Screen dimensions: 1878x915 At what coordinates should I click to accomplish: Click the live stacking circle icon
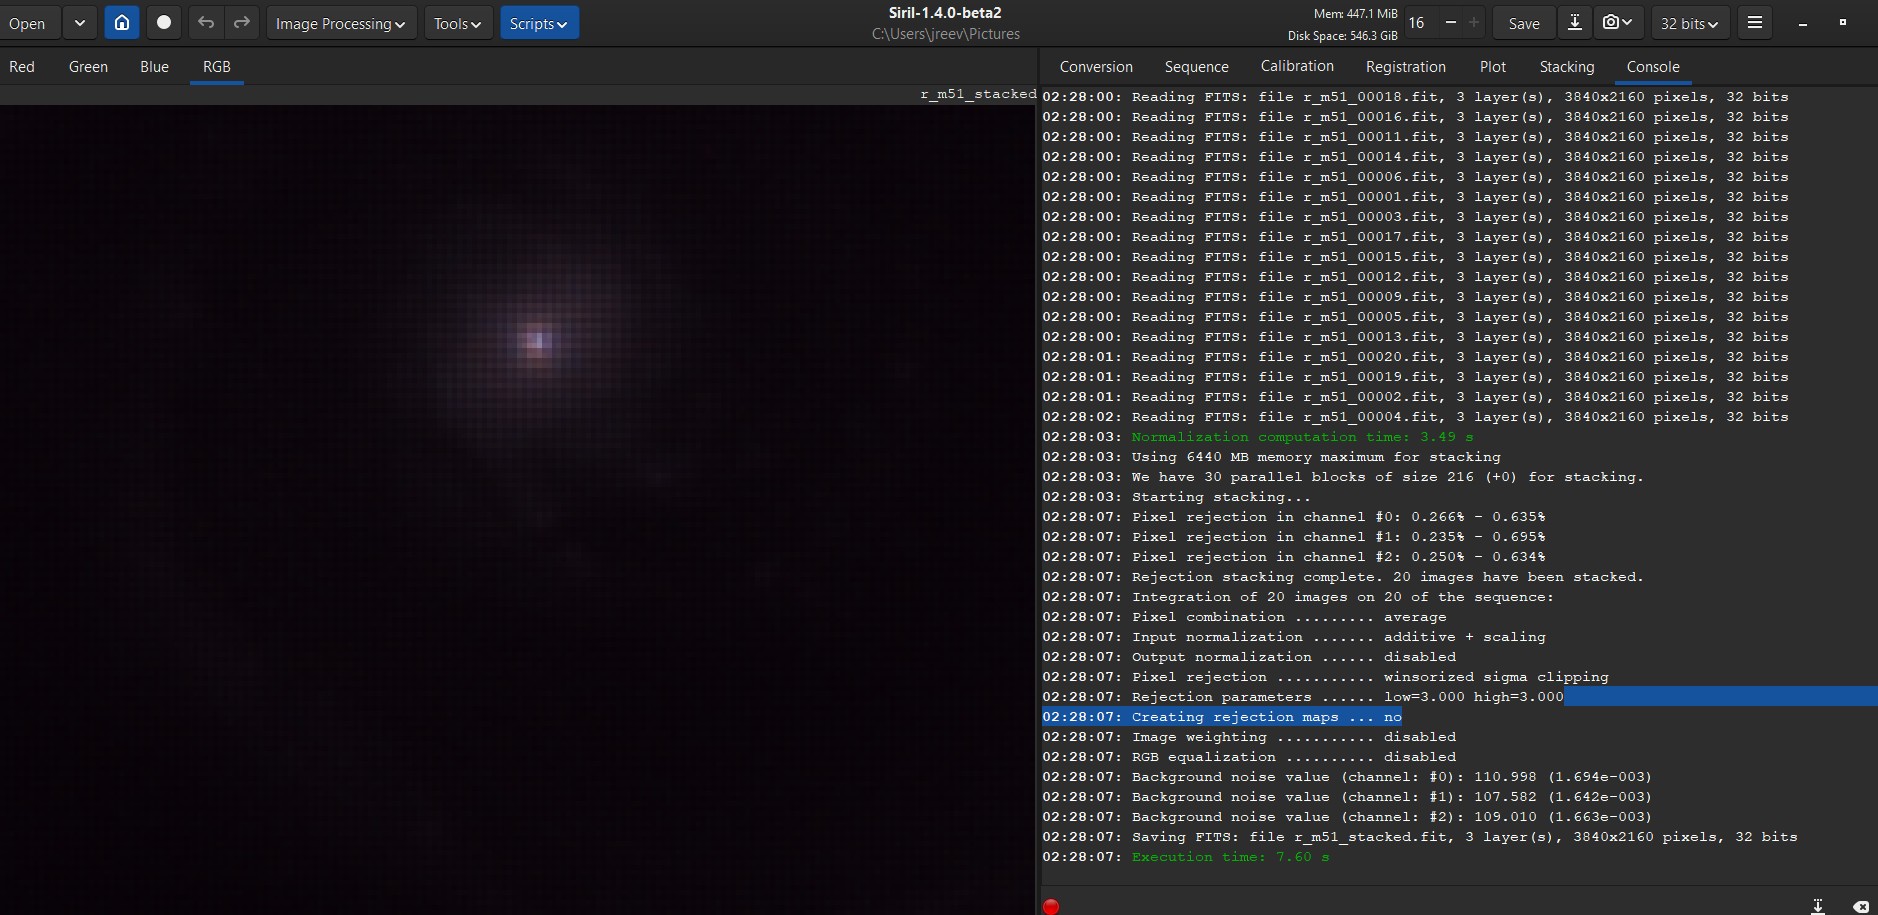click(x=164, y=23)
